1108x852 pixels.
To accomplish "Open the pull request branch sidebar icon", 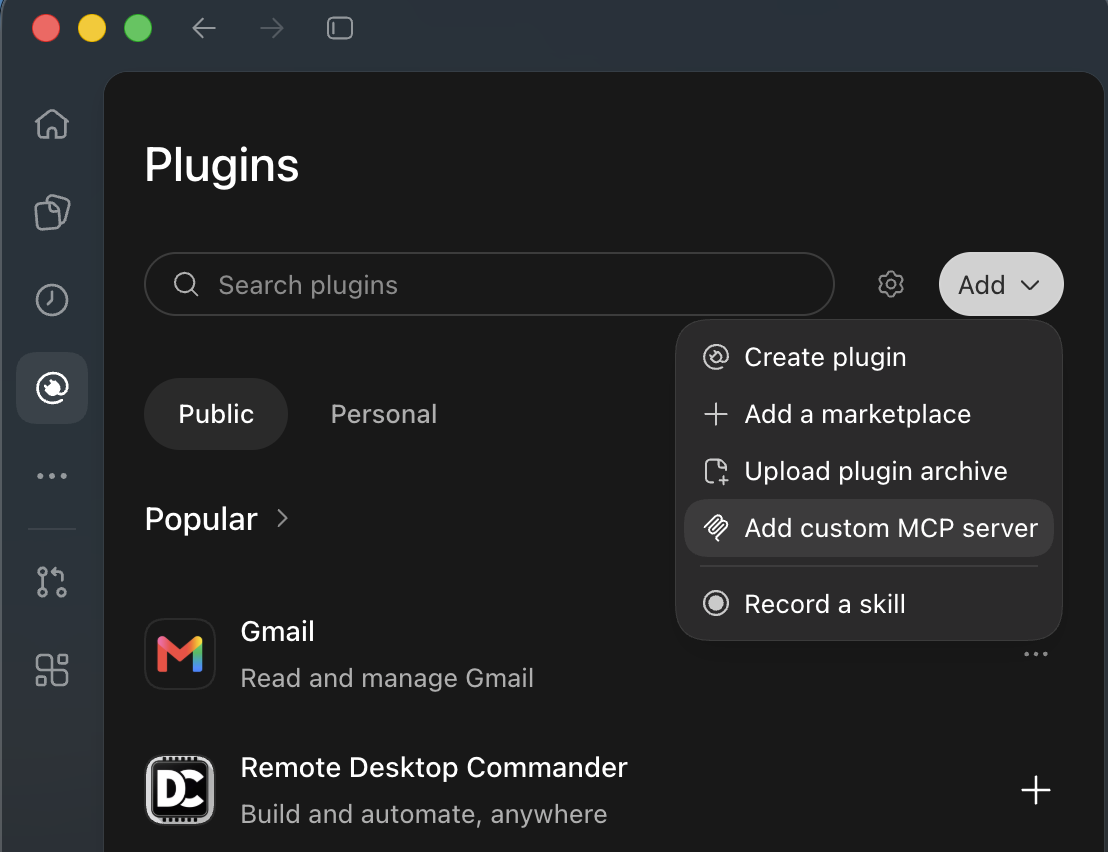I will pos(52,582).
